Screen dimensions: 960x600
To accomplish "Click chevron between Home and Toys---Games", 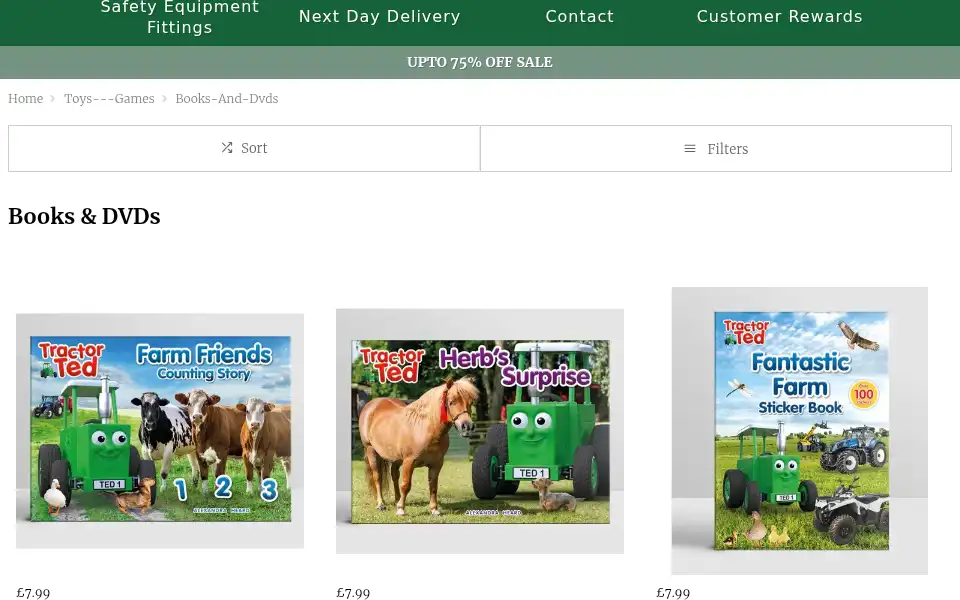I will tap(53, 99).
